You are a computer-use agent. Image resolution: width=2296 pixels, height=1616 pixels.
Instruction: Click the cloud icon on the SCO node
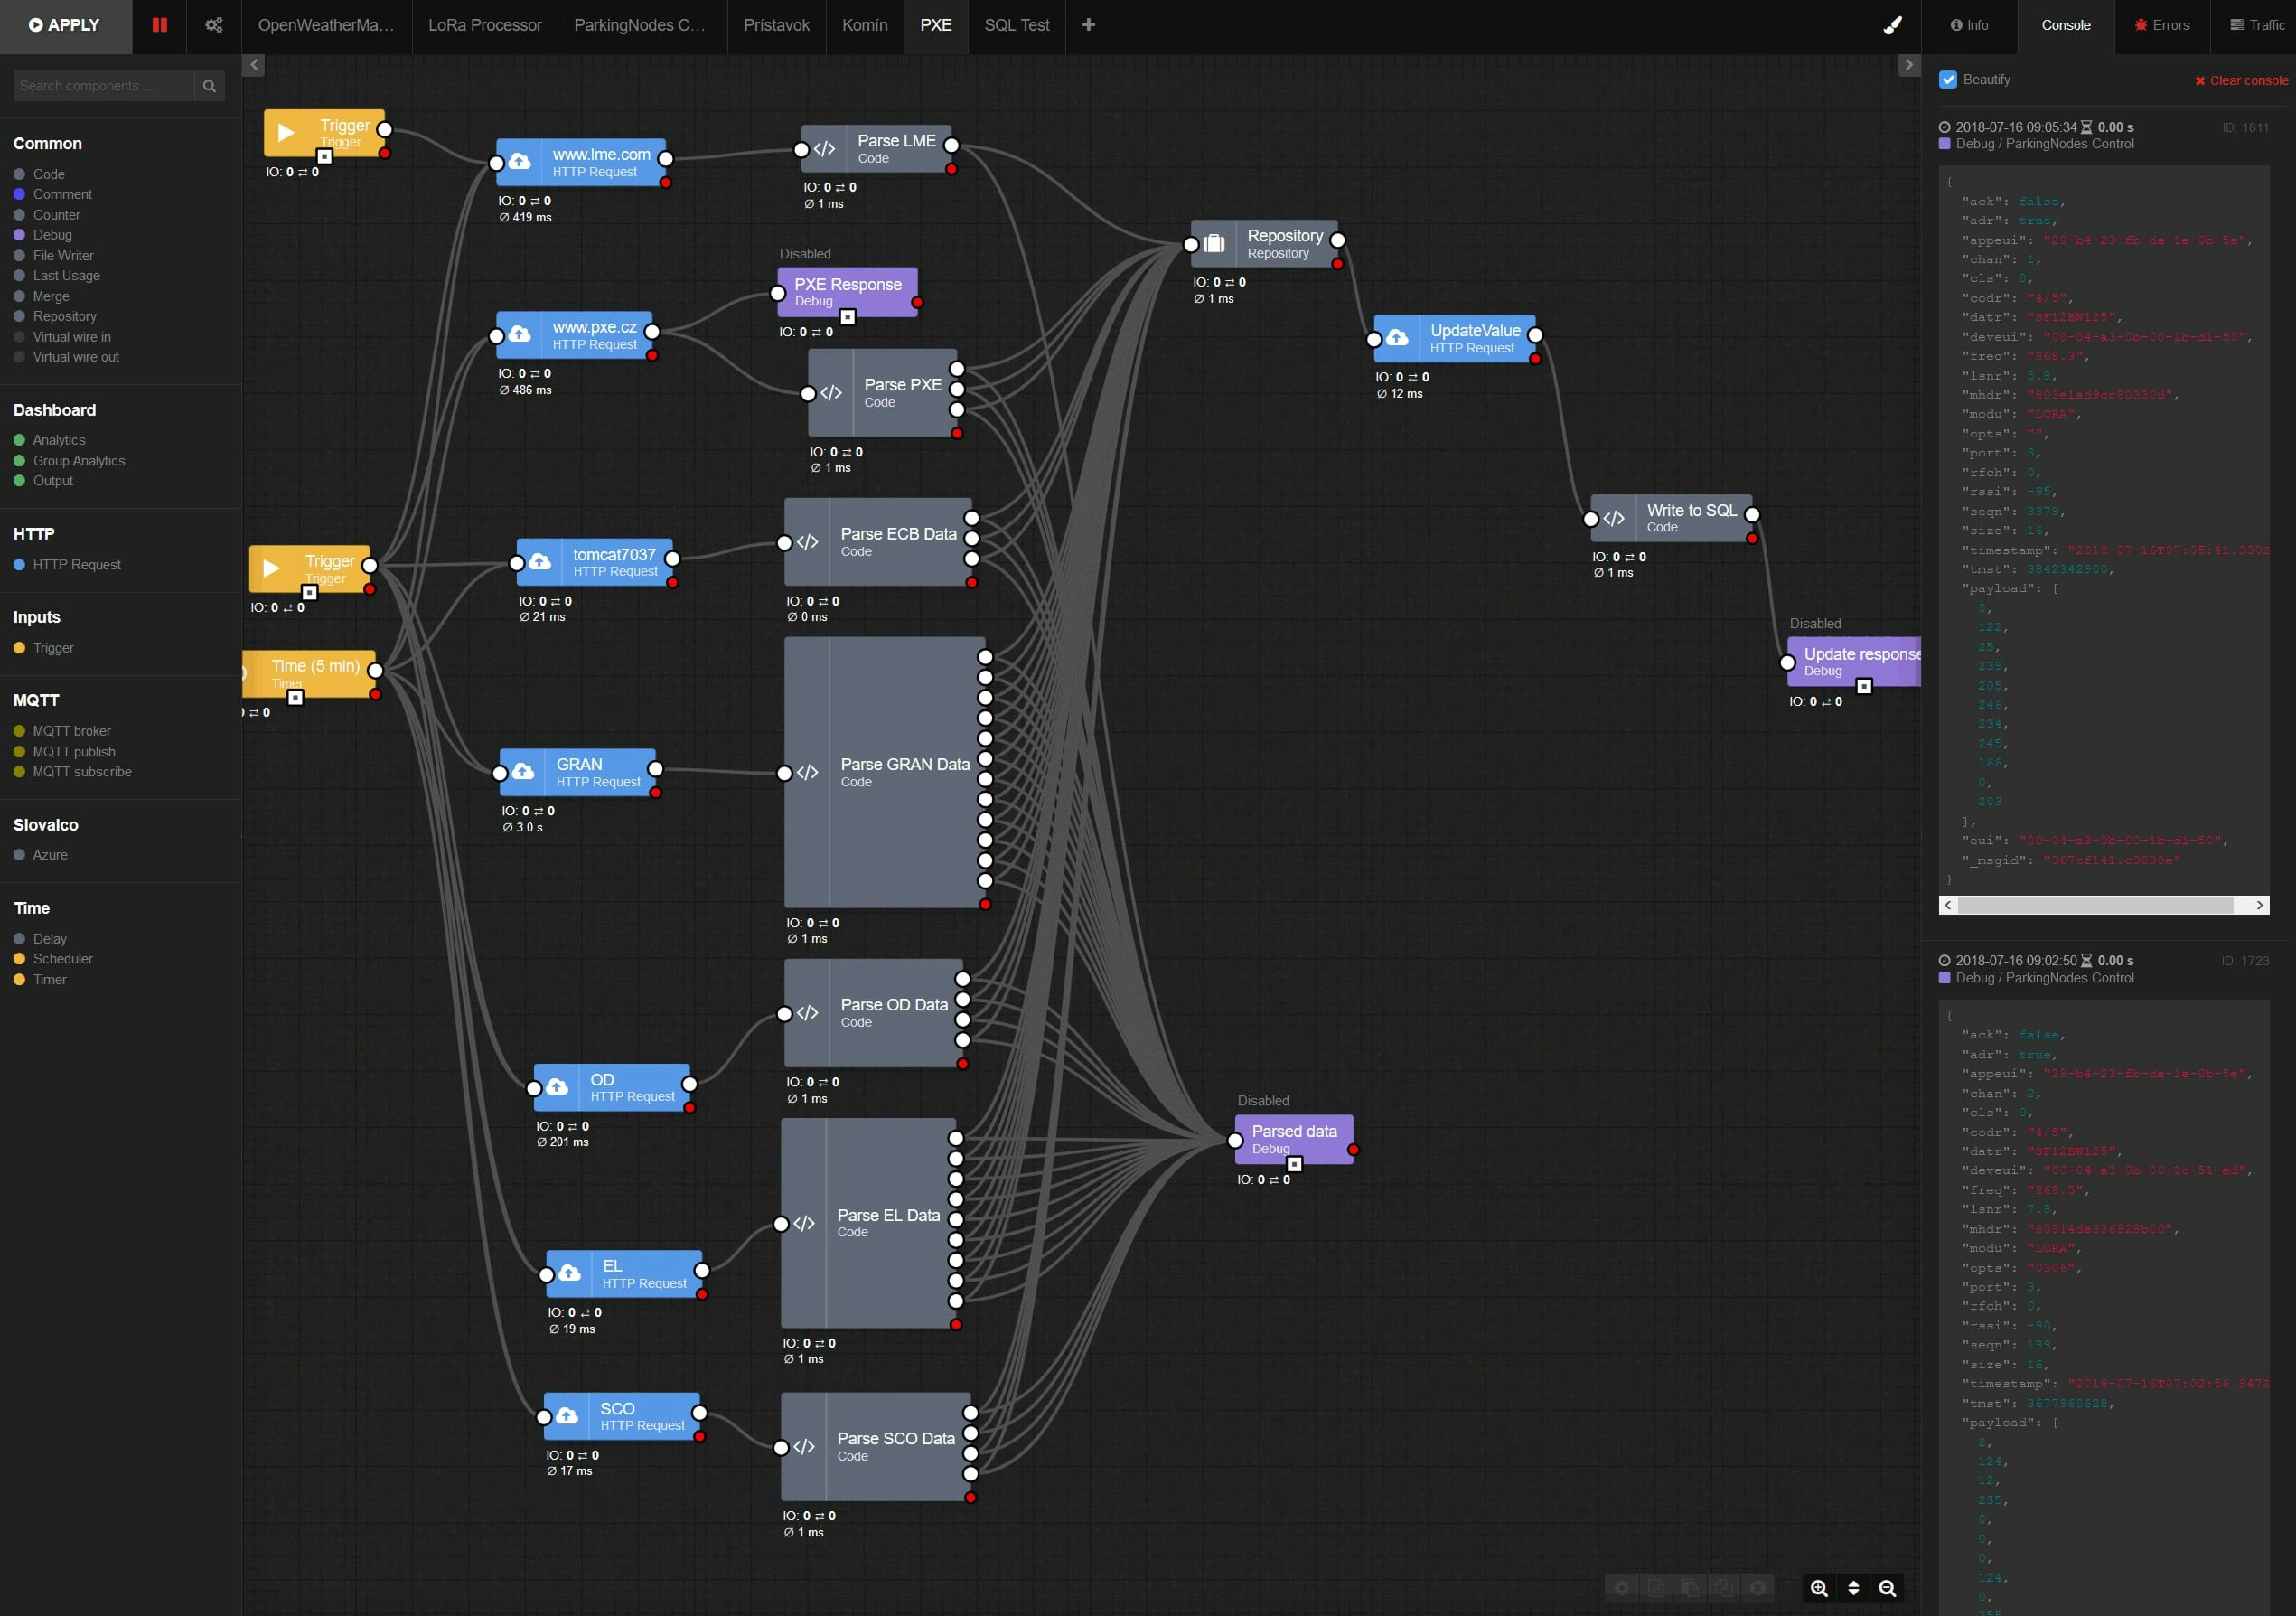(x=567, y=1416)
